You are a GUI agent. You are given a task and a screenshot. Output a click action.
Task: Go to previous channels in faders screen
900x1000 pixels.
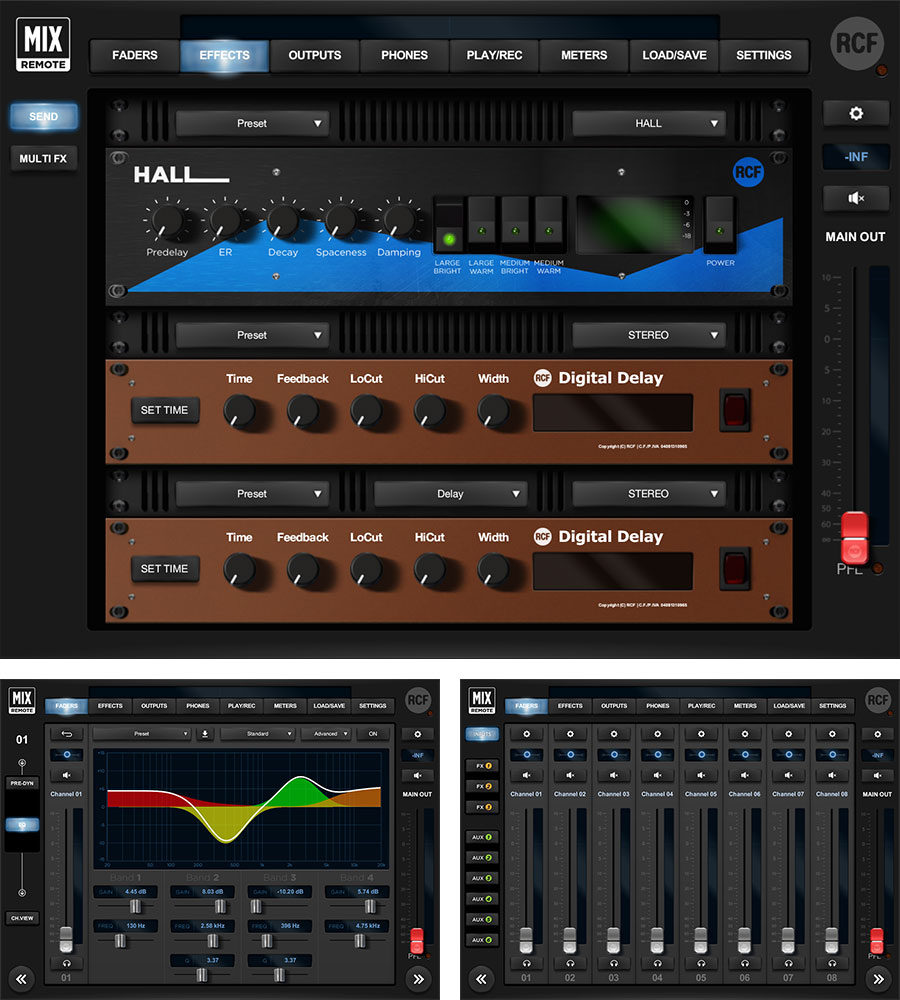[x=482, y=979]
